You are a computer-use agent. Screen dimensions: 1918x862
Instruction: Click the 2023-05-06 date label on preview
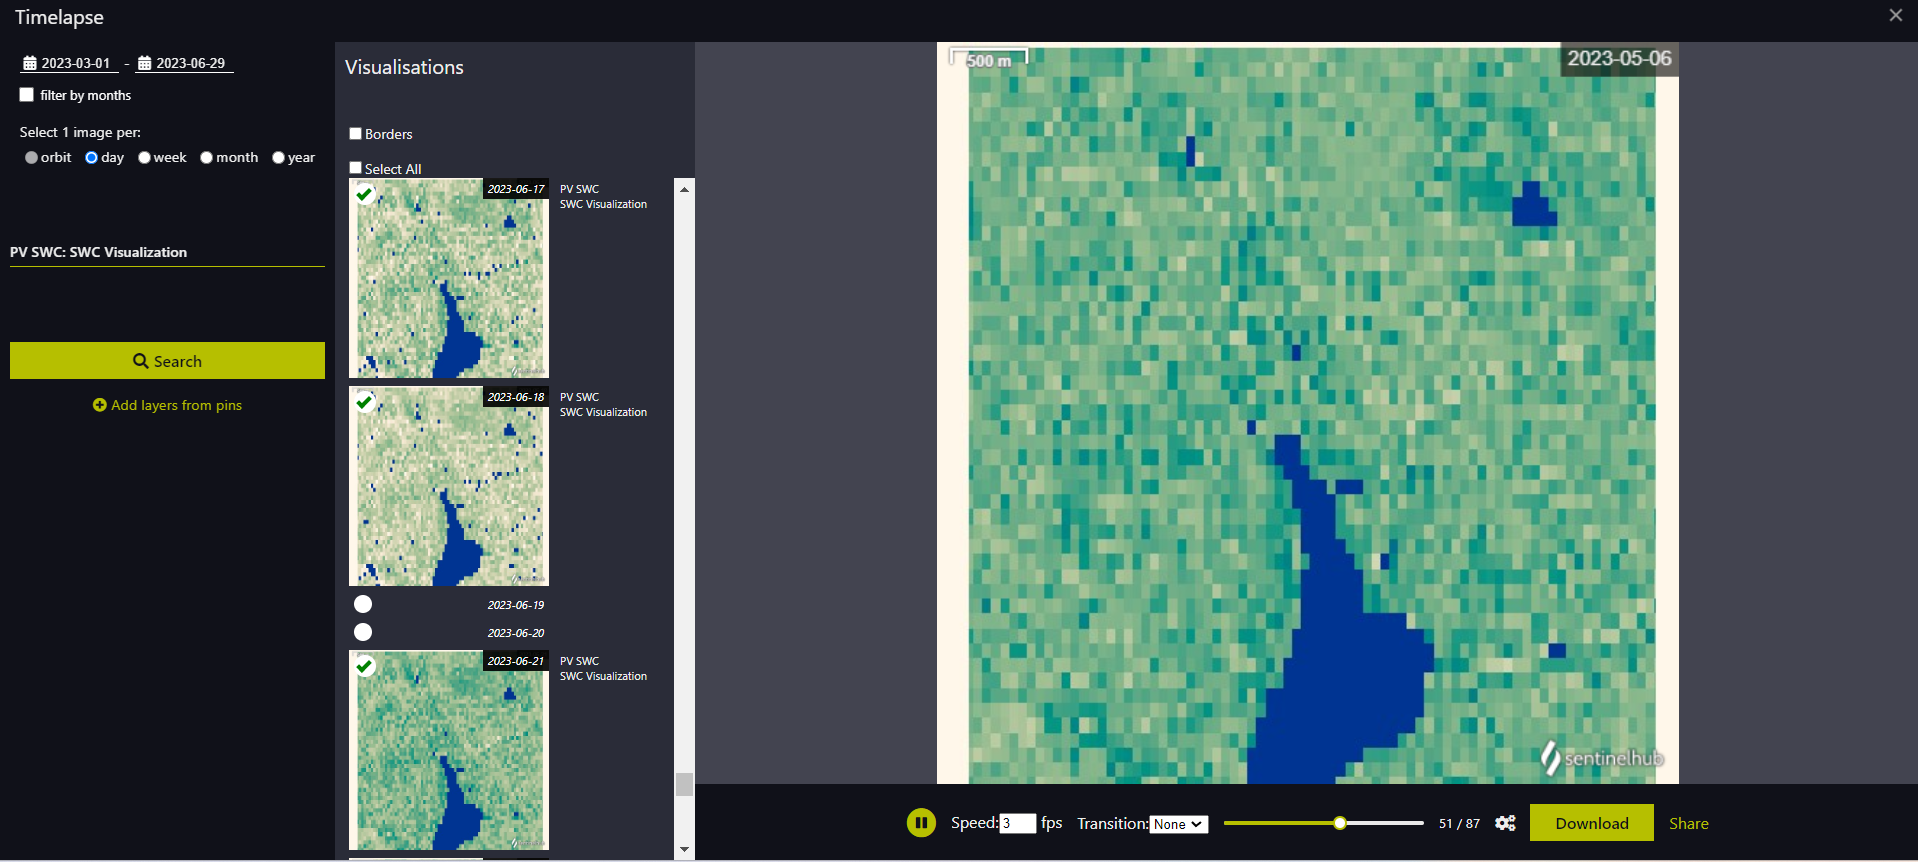pos(1619,58)
